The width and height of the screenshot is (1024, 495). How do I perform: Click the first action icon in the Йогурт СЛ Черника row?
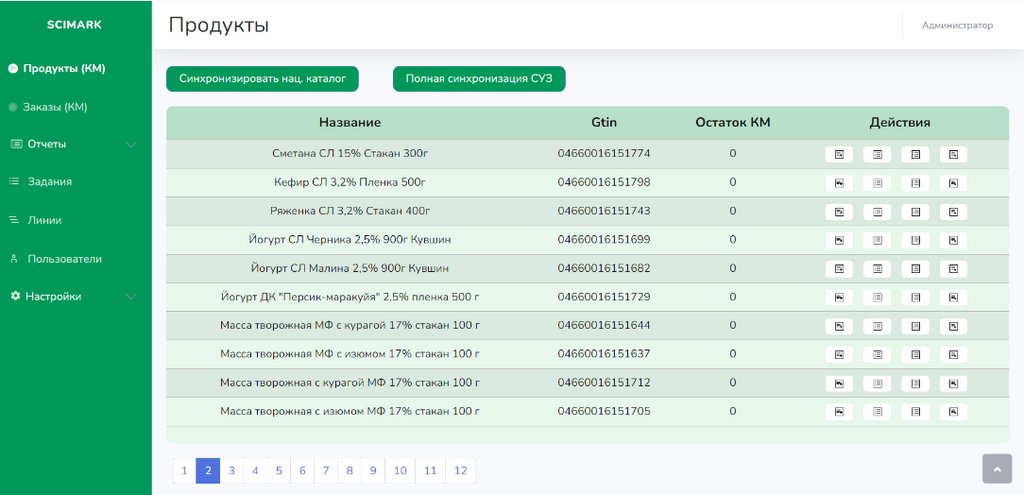tap(839, 240)
